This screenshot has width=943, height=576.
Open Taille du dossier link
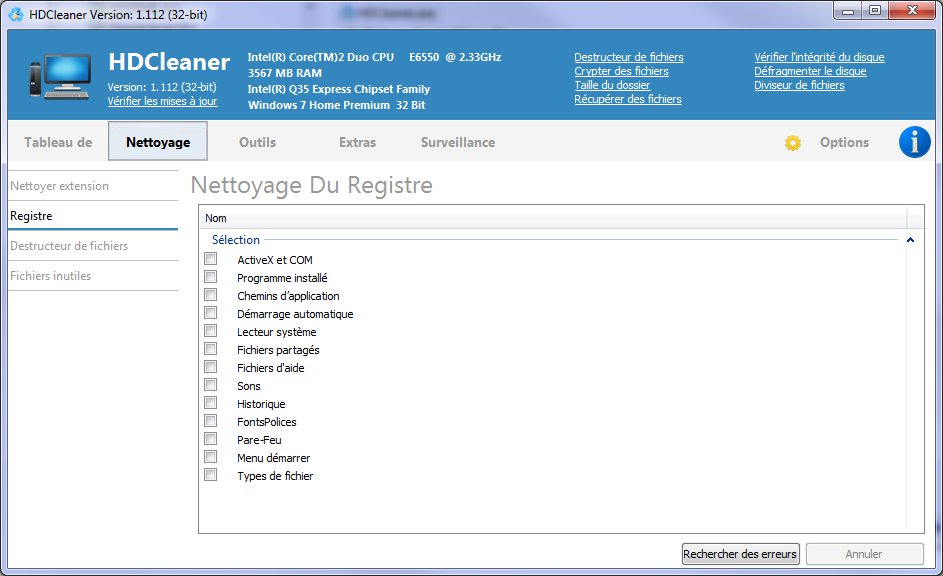(x=612, y=85)
